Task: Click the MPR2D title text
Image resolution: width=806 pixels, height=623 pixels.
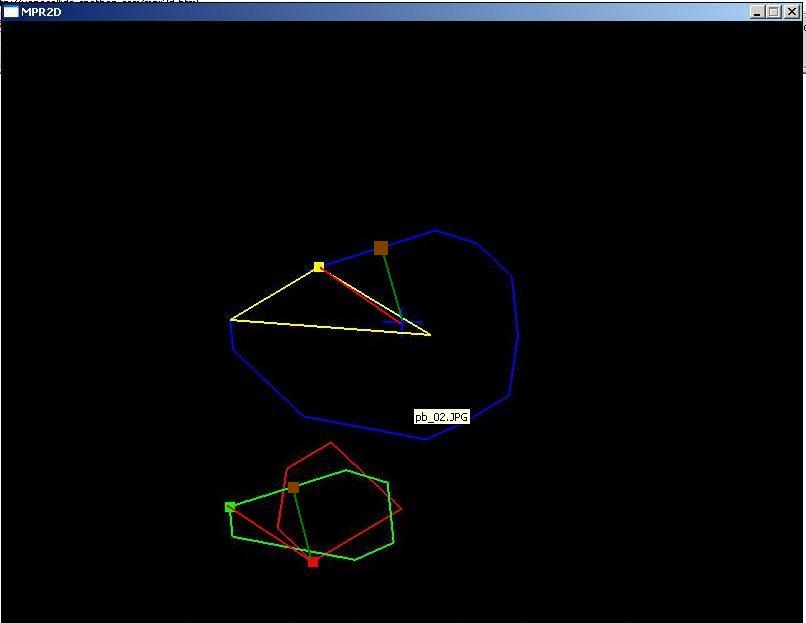Action: tap(41, 12)
